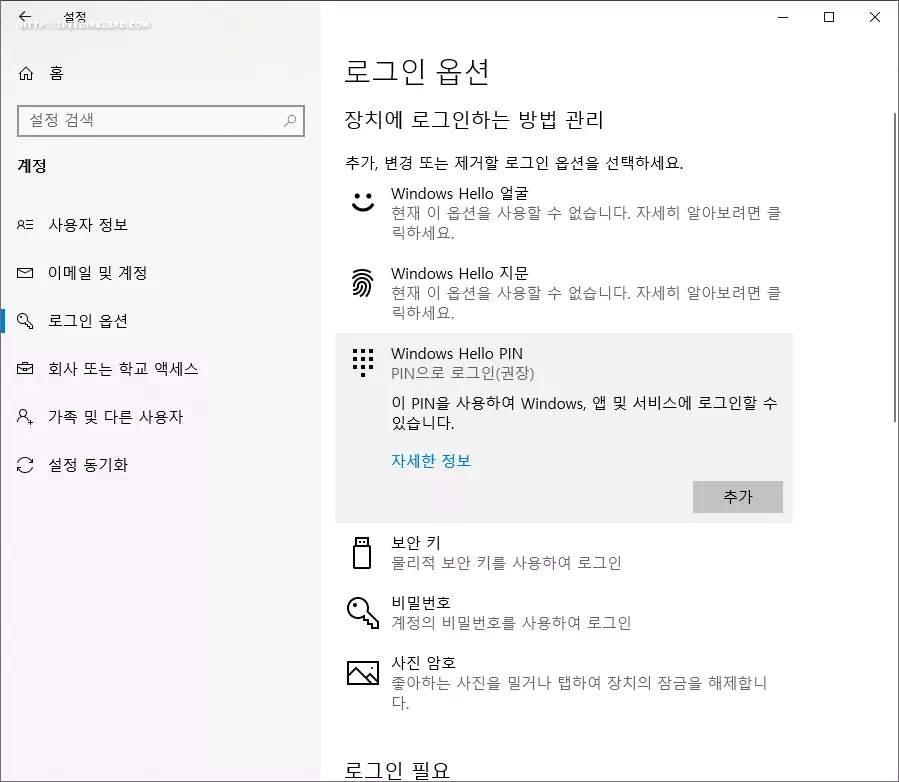
Task: Click the 설정 동기화 sync icon
Action: [x=25, y=464]
